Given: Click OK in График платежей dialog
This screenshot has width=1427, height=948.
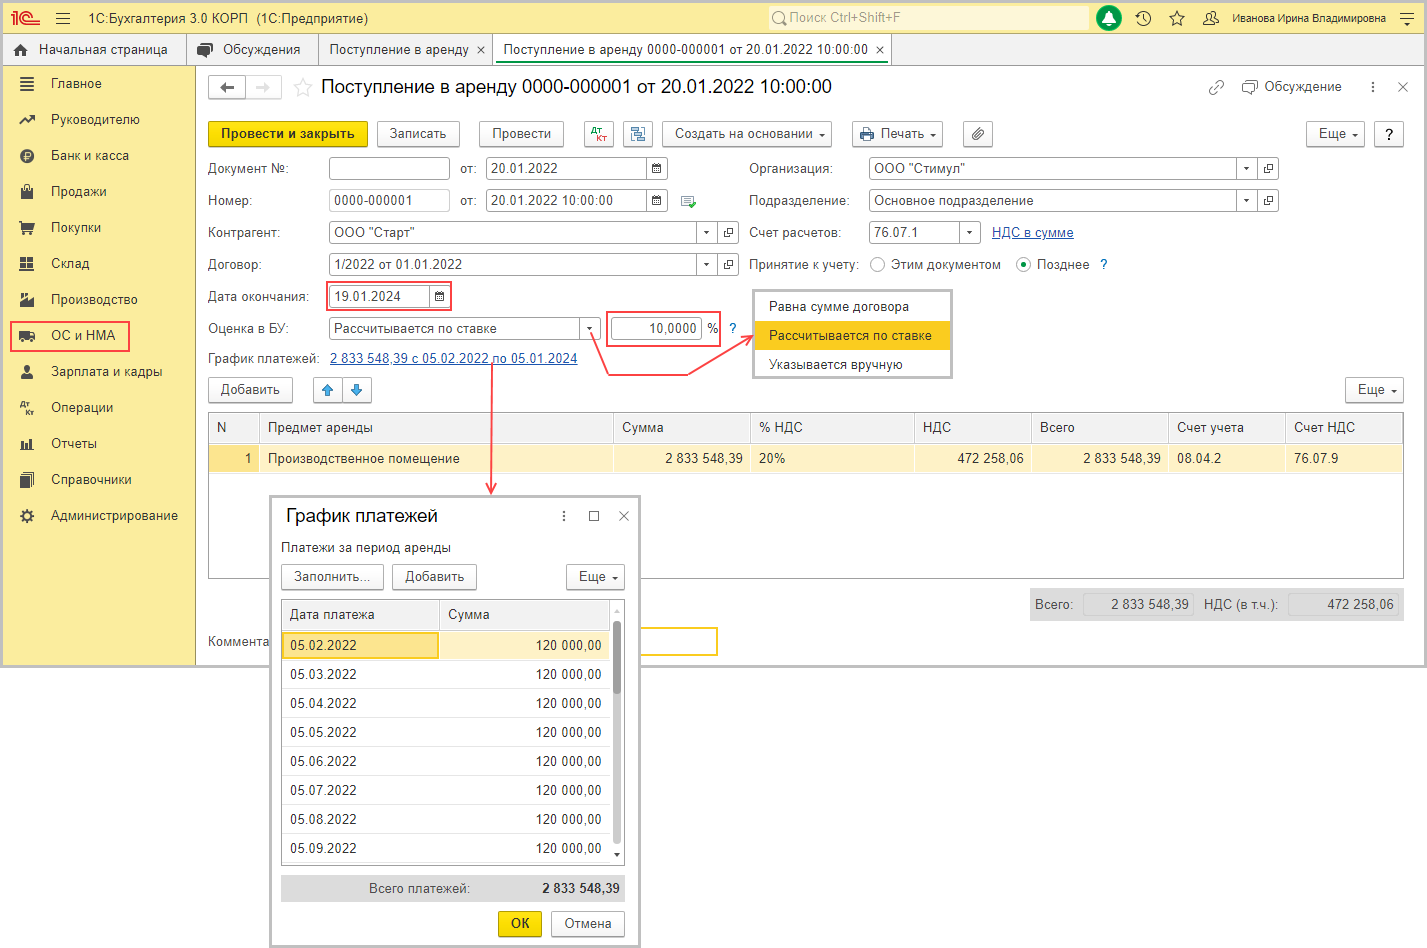Looking at the screenshot, I should (x=520, y=924).
